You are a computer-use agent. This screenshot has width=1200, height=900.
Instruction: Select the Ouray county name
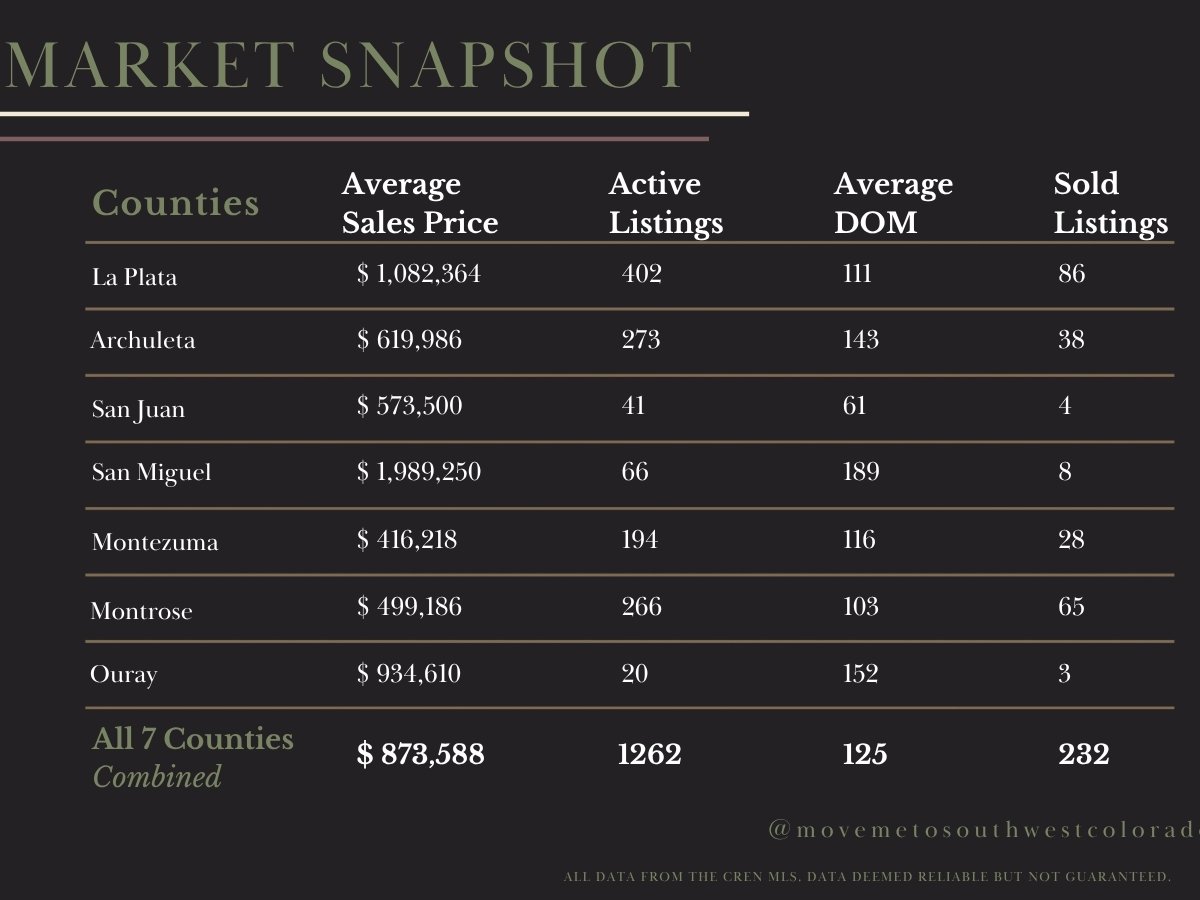click(124, 675)
